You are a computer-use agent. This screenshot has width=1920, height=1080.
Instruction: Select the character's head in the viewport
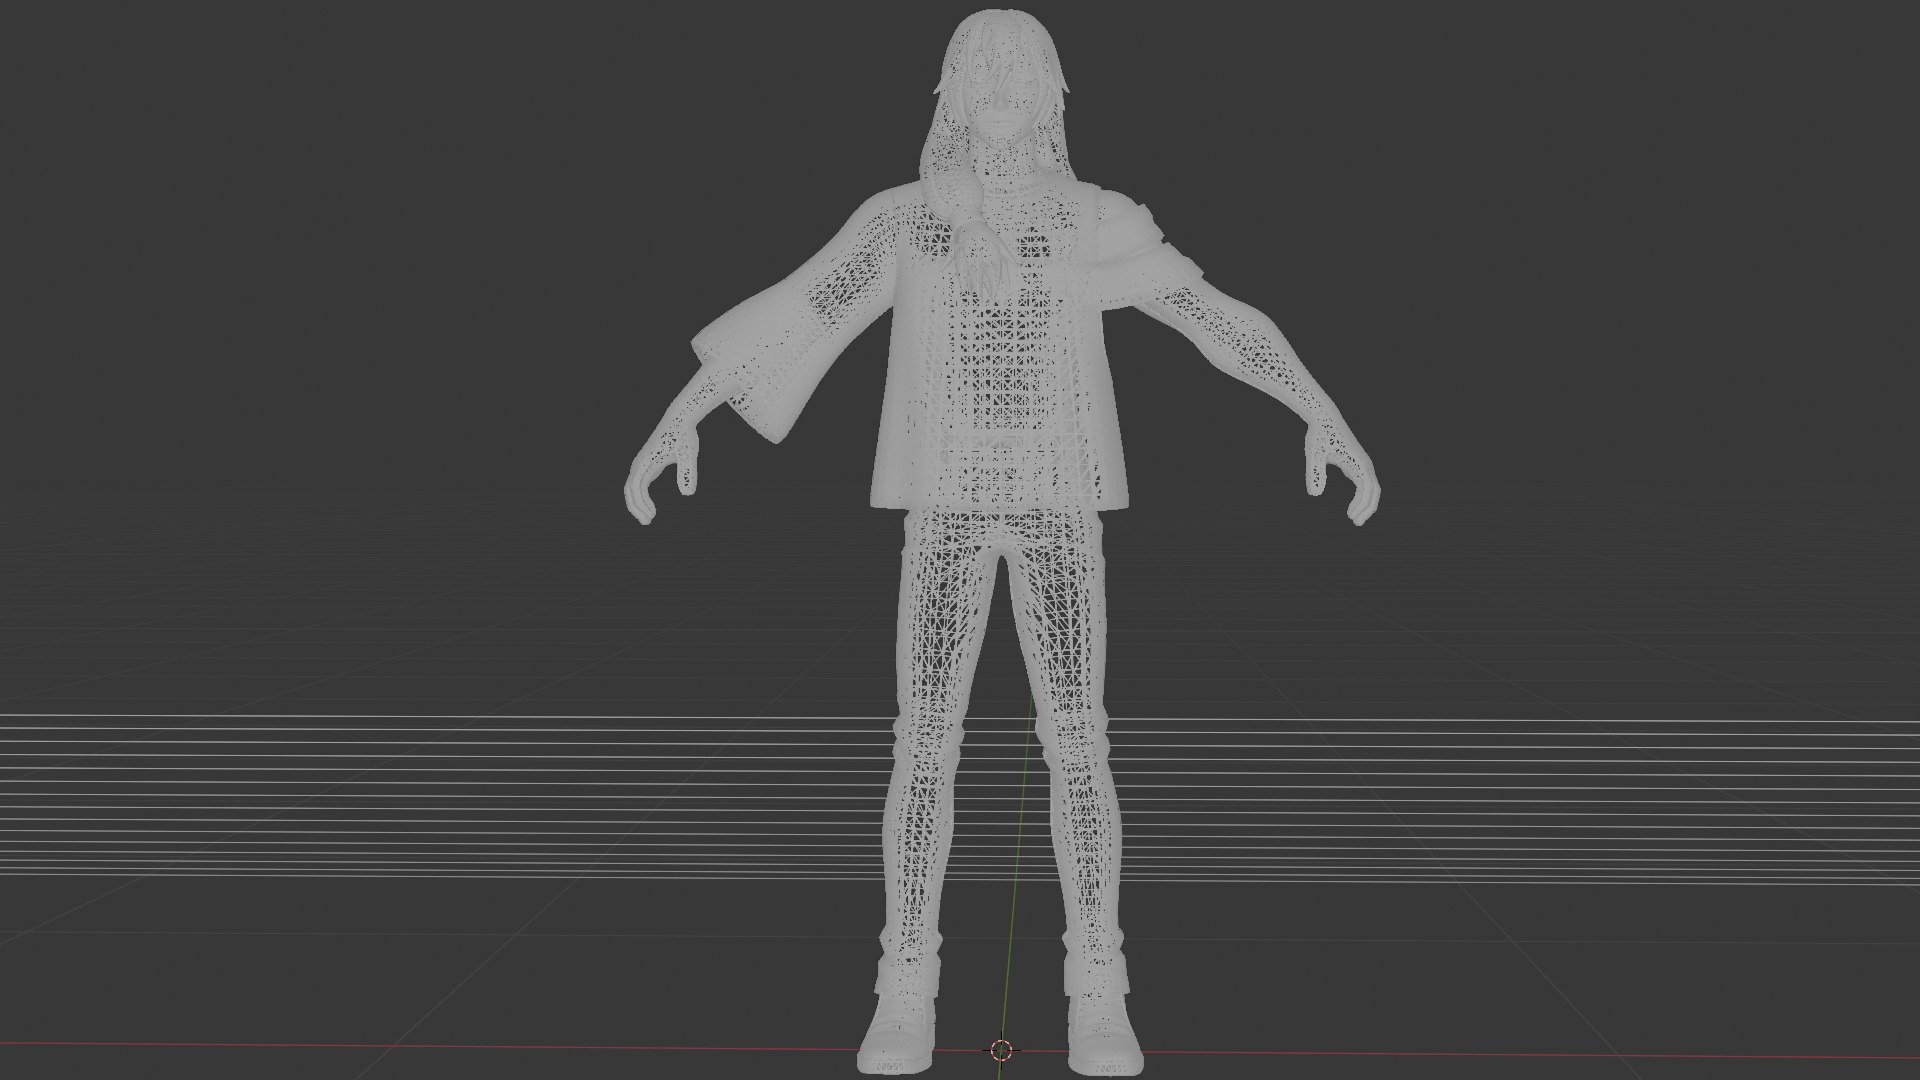point(1002,82)
